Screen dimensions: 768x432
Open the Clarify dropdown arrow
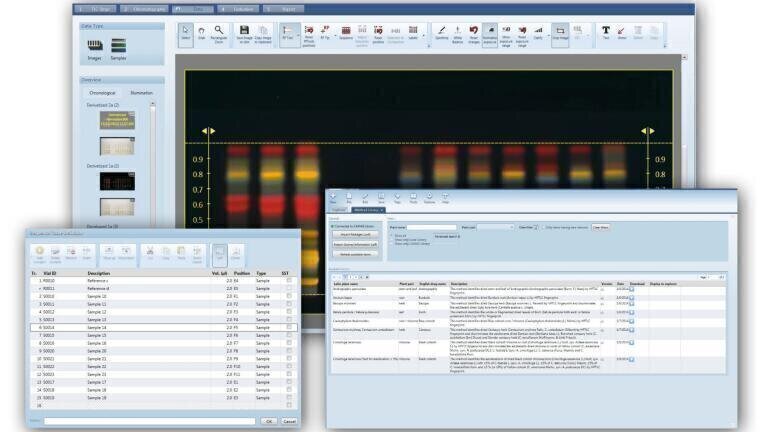548,35
